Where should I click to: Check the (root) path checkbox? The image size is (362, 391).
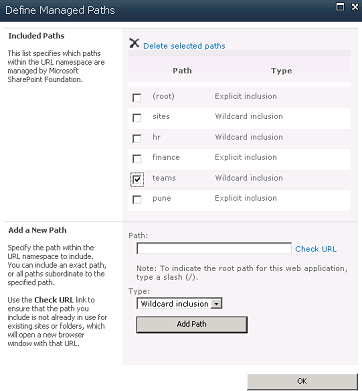click(x=137, y=98)
